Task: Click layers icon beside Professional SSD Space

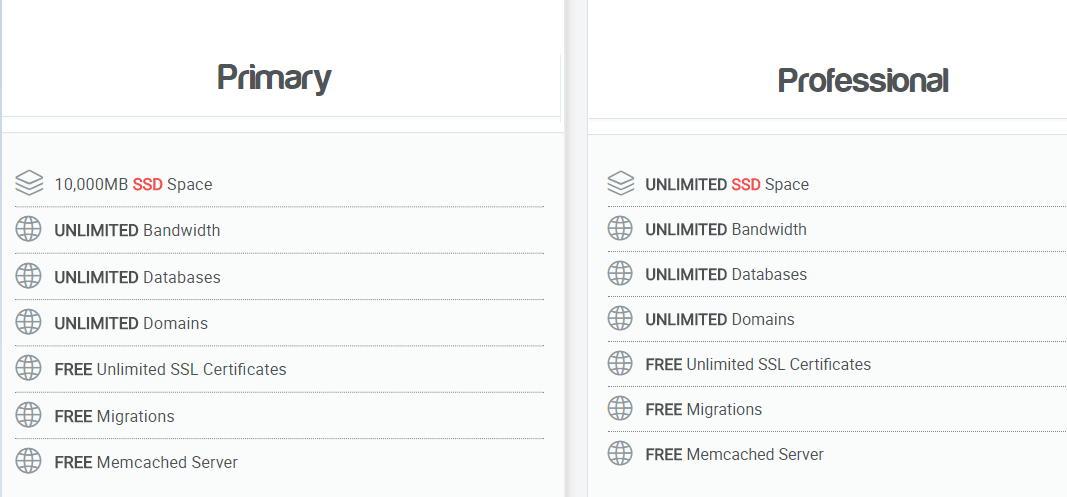Action: coord(621,184)
